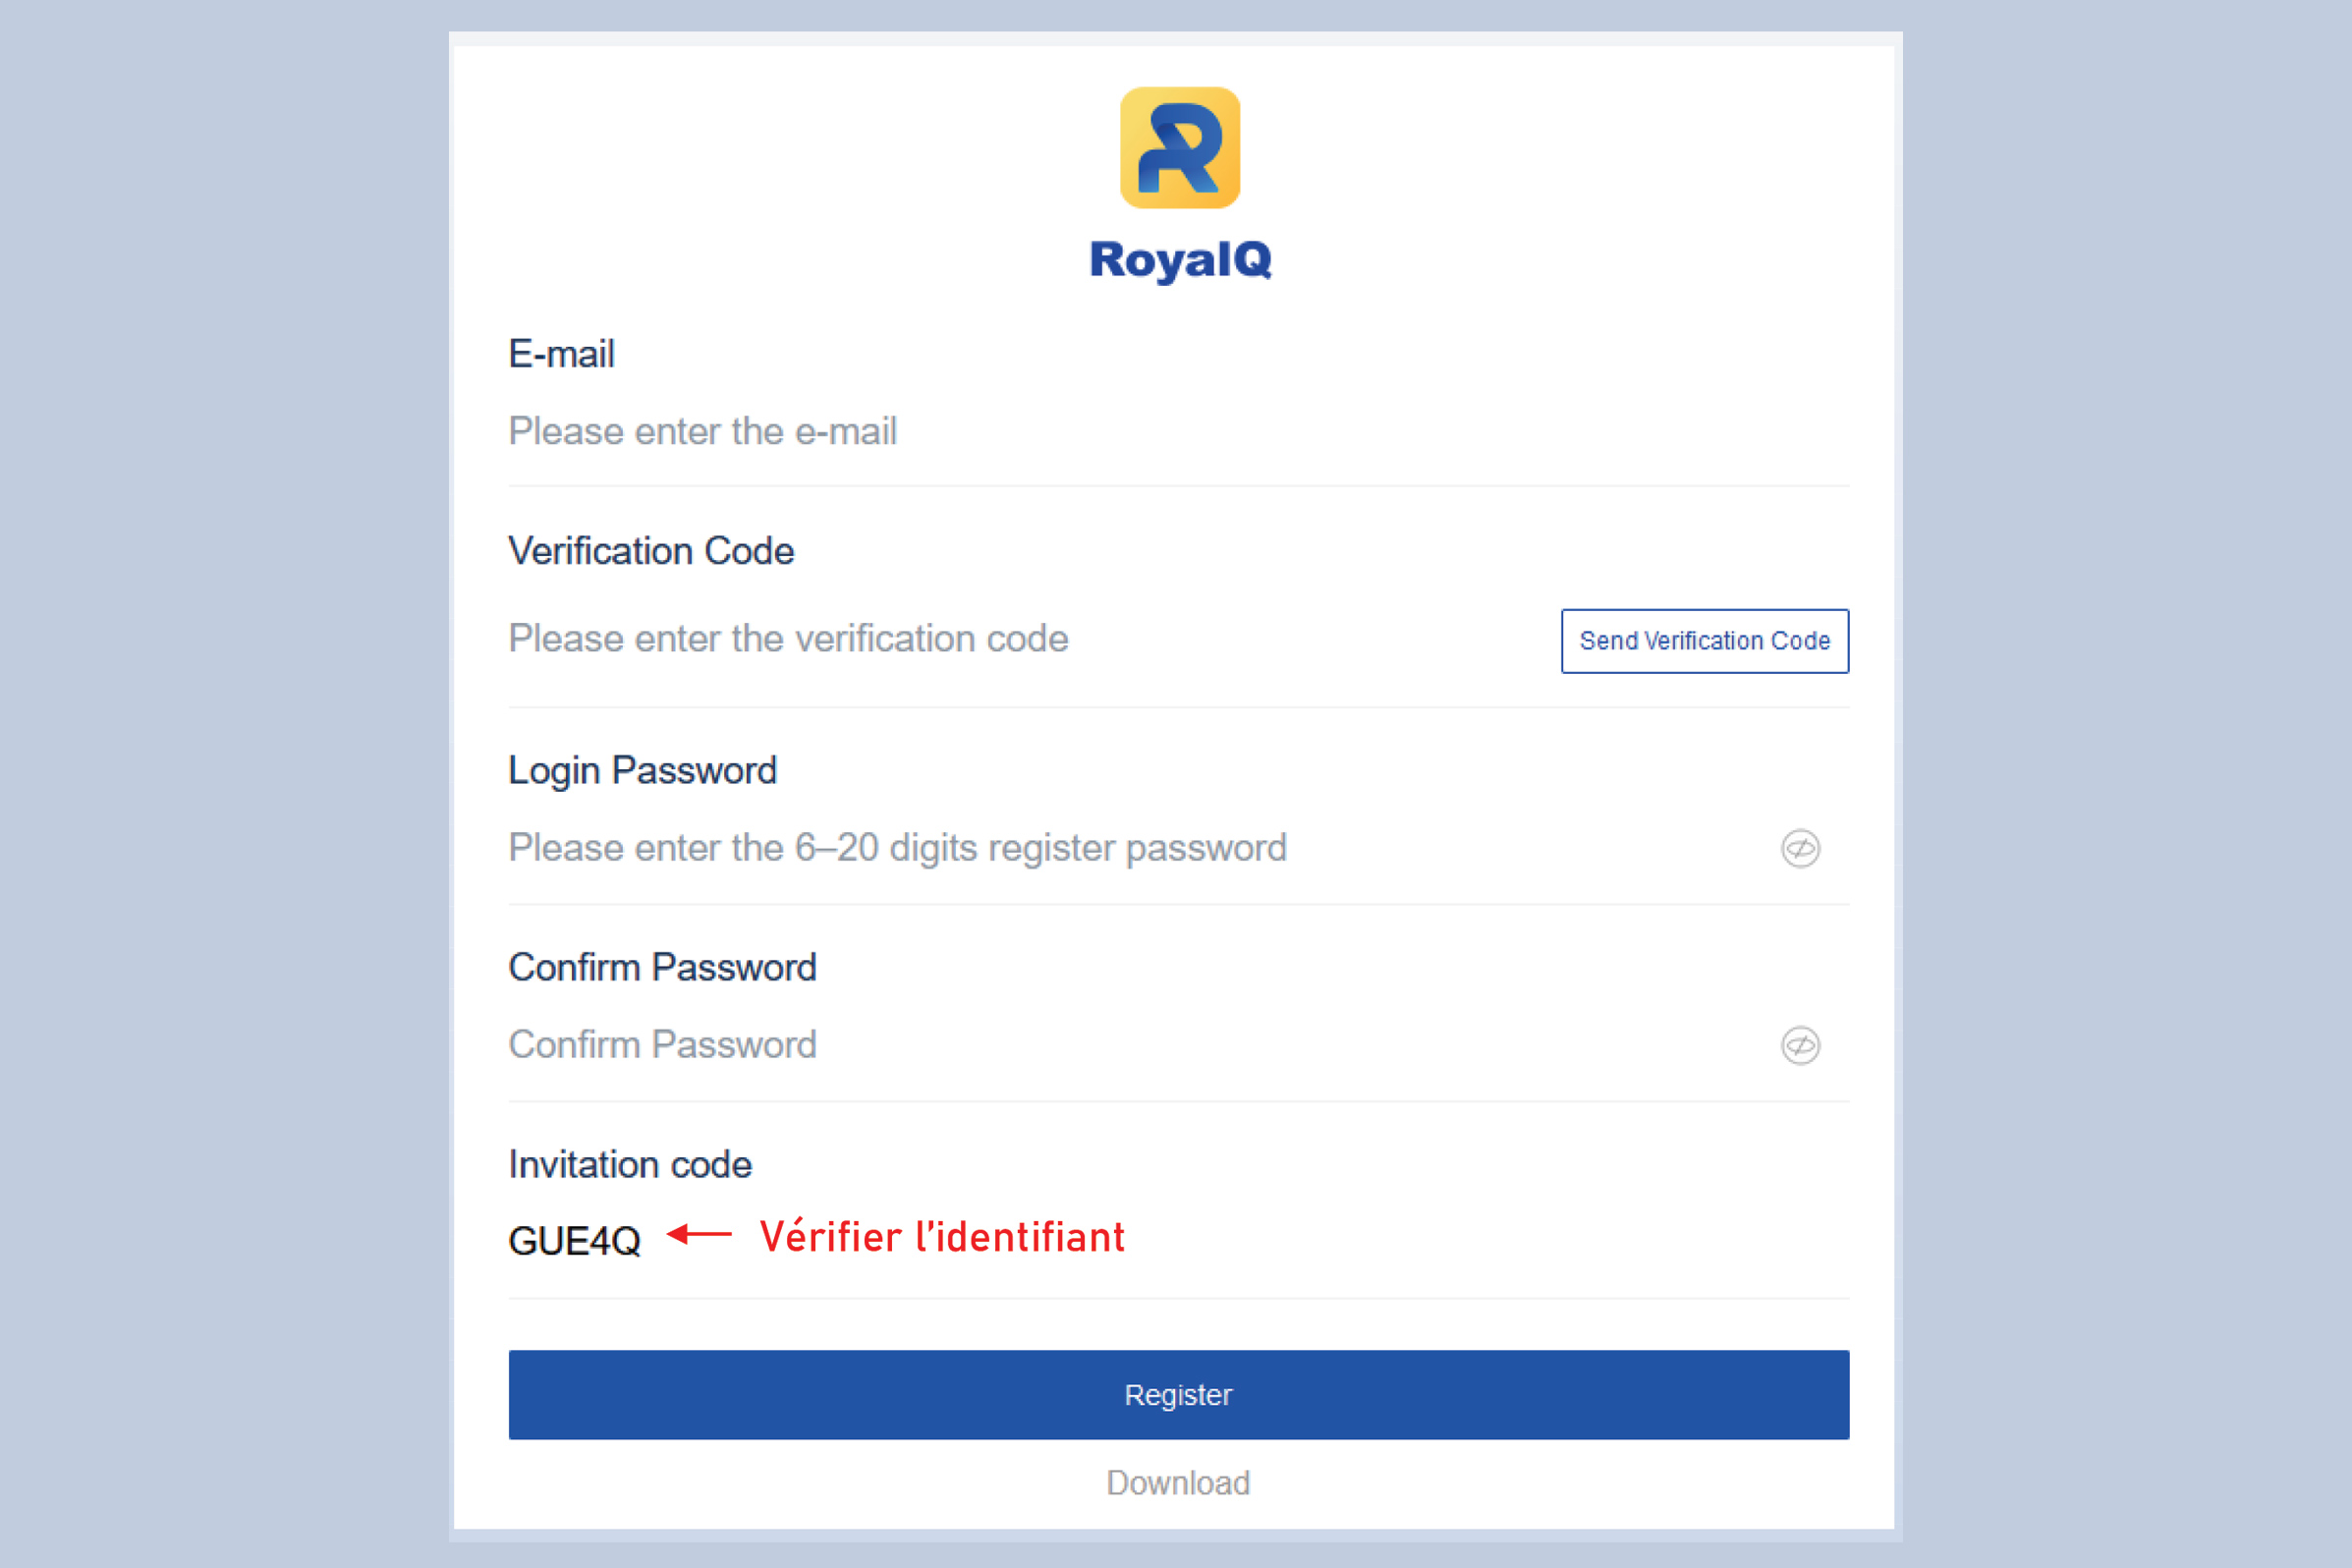Click the Invitation code label
This screenshot has height=1568, width=2352.
click(630, 1164)
